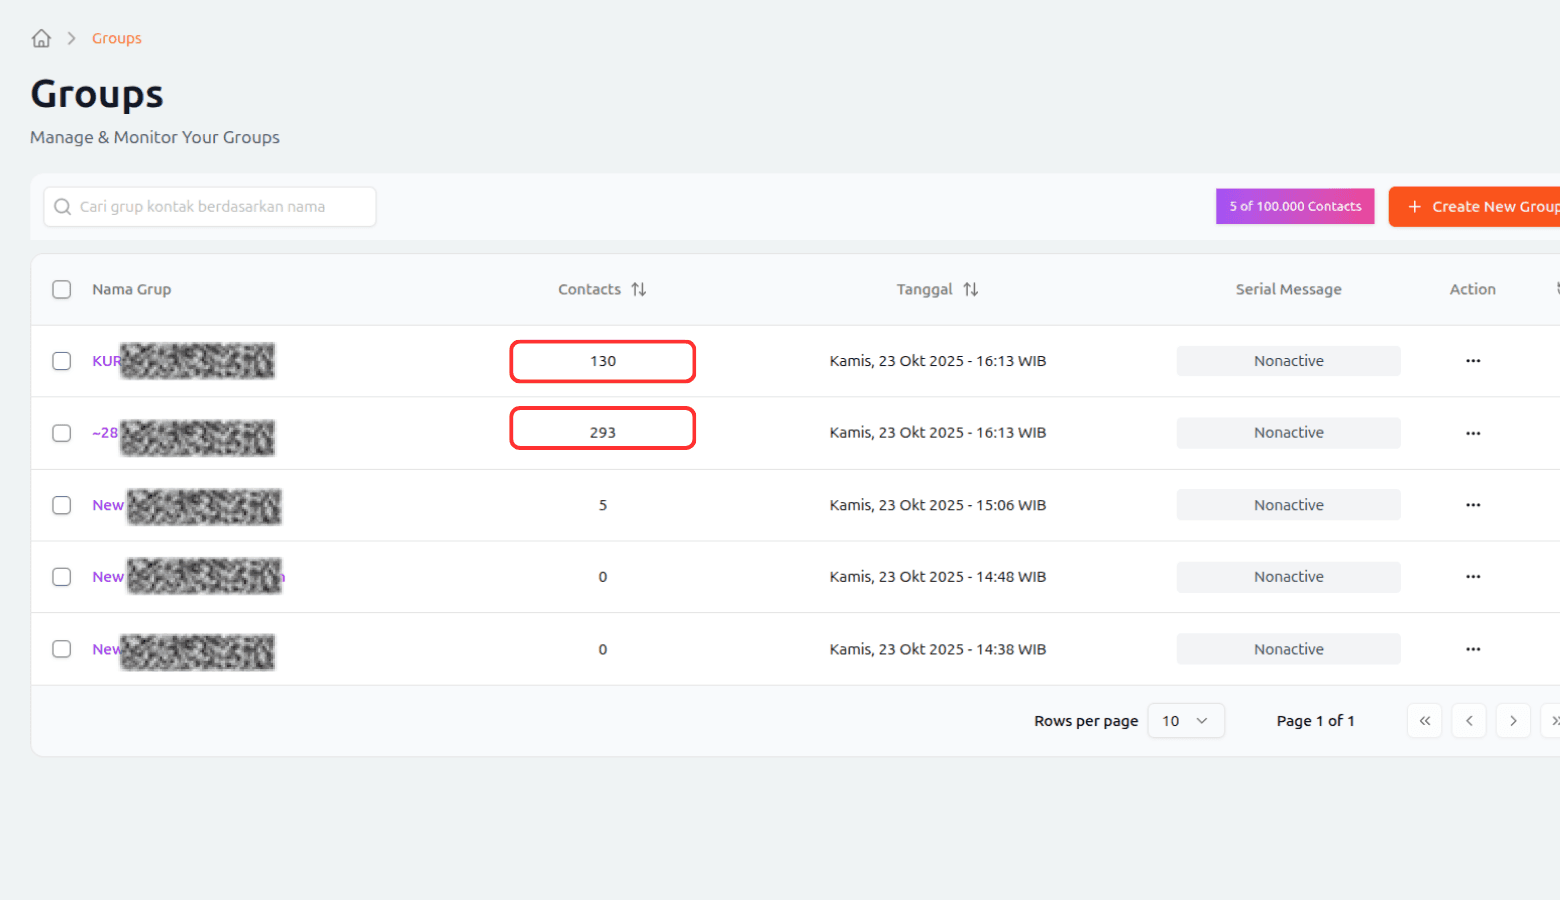Select checkbox of the ~28 group row
Image resolution: width=1560 pixels, height=900 pixels.
point(62,433)
